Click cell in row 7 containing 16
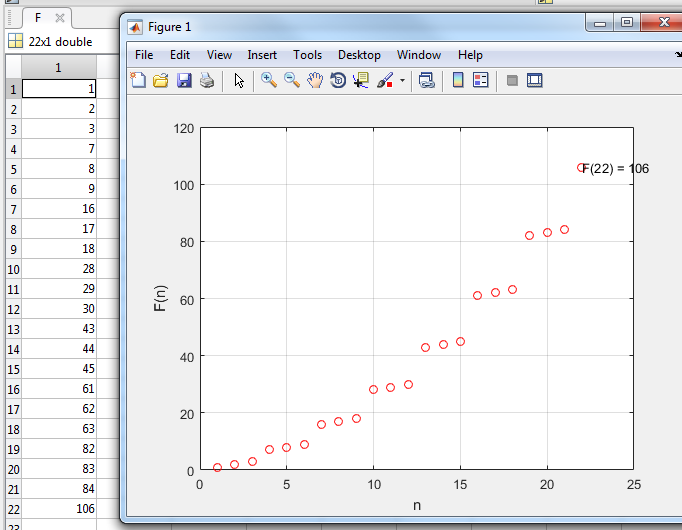682x530 pixels. click(59, 209)
